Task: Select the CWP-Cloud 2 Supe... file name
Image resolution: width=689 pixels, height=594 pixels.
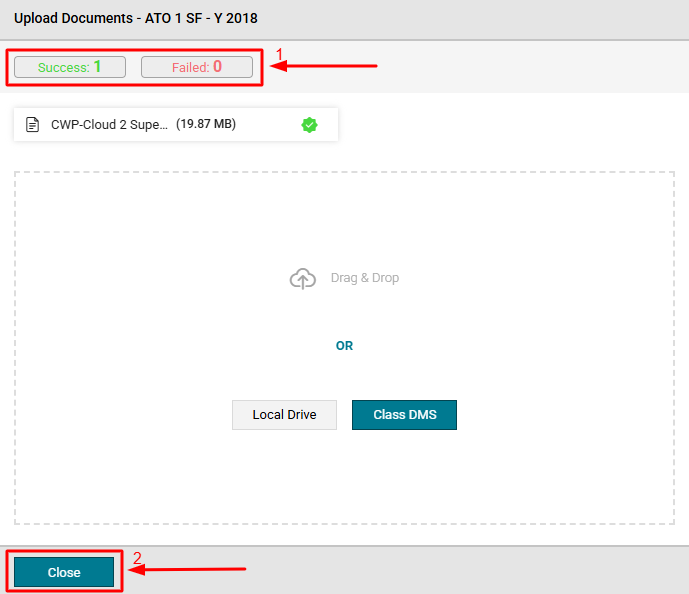Action: coord(109,125)
